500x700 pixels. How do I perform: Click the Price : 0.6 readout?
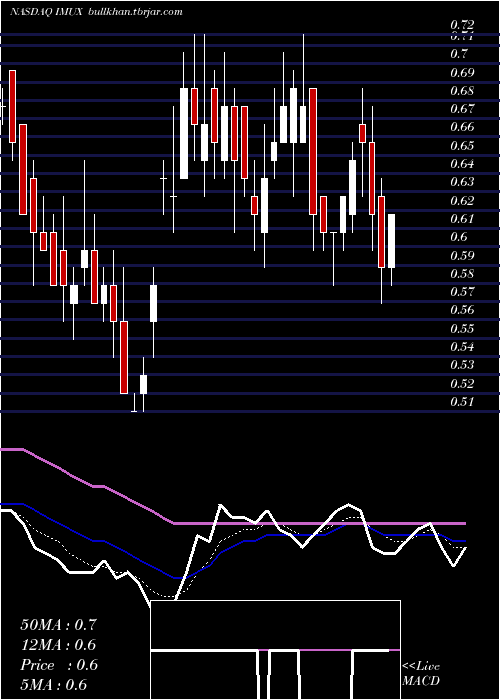click(x=58, y=665)
